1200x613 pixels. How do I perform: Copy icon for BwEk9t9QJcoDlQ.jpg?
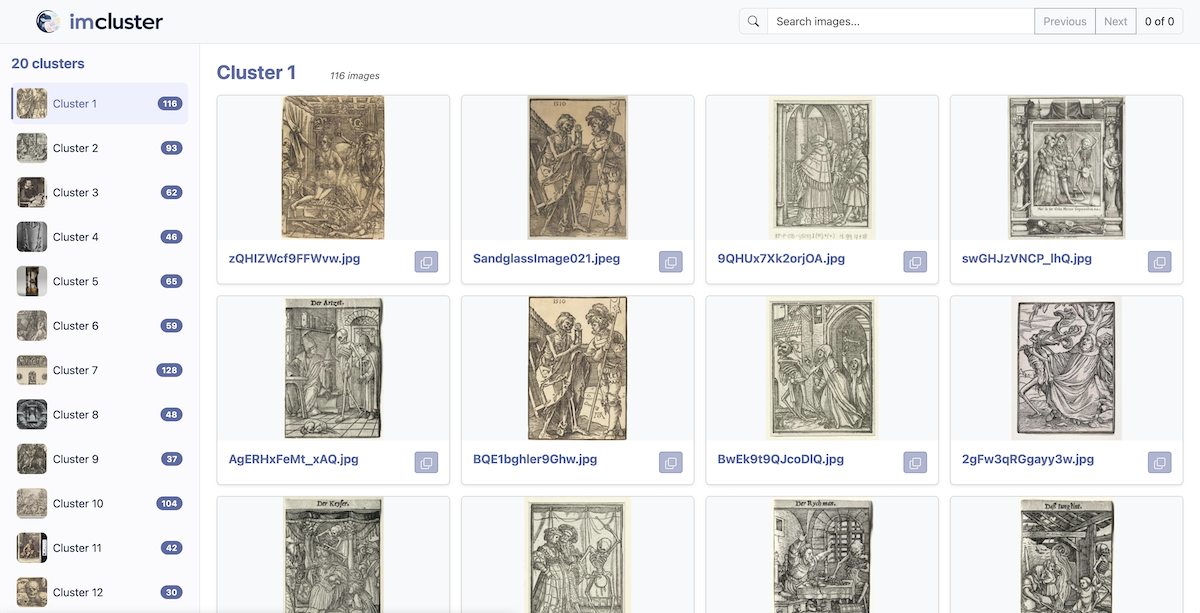(915, 463)
